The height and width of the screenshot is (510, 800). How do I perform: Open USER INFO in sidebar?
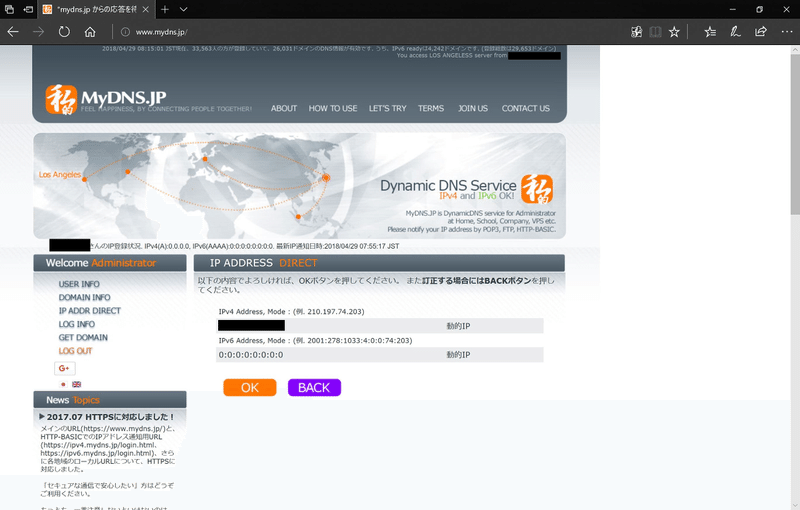(79, 284)
